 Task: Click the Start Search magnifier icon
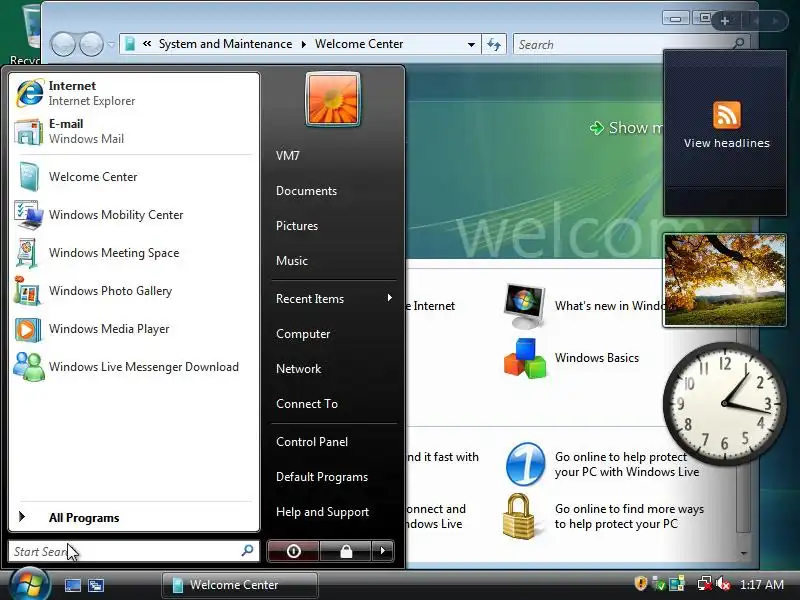click(x=247, y=551)
